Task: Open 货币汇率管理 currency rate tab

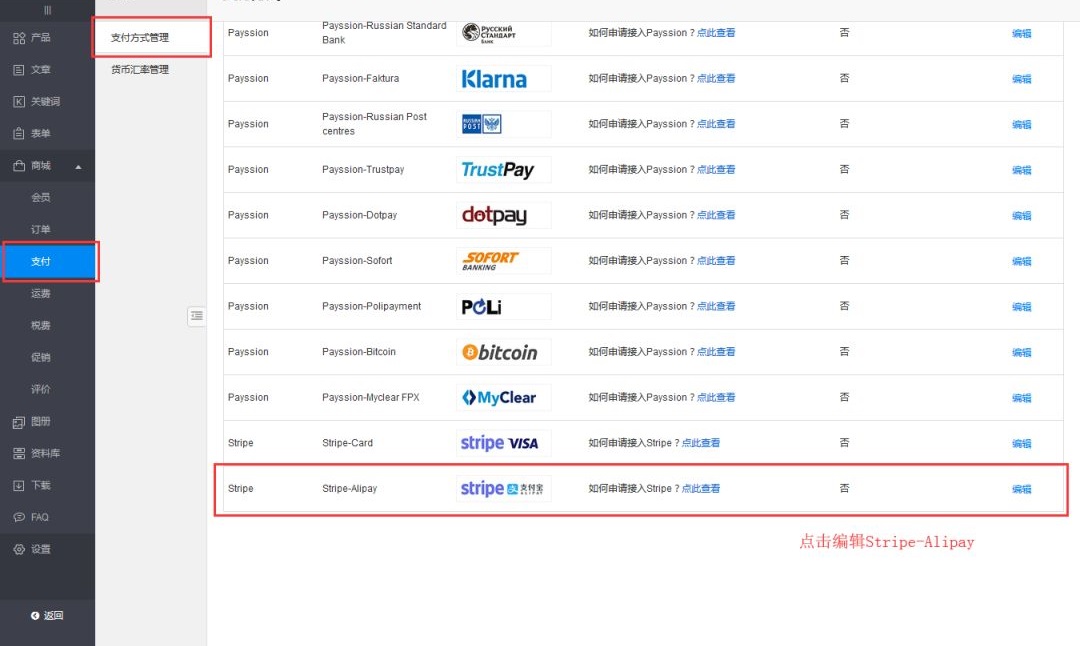Action: click(140, 70)
